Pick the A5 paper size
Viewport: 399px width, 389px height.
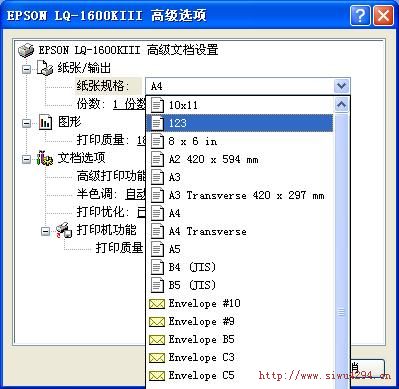point(239,249)
